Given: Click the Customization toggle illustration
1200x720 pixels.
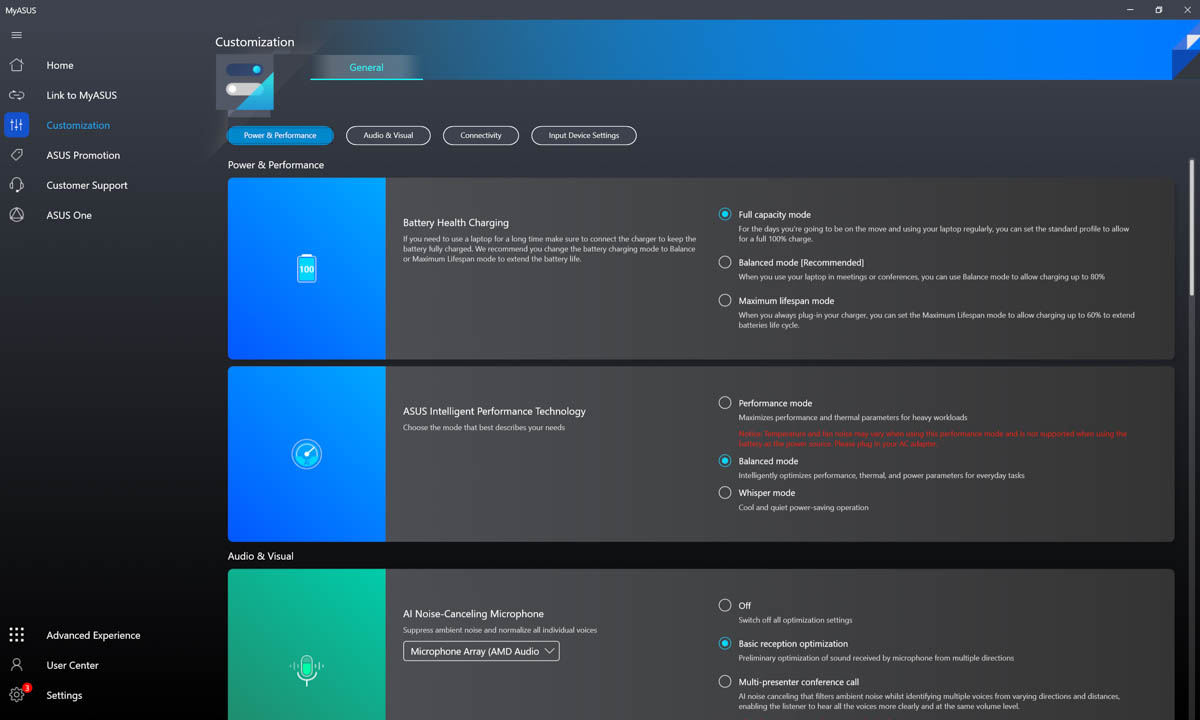Looking at the screenshot, I should click(245, 84).
